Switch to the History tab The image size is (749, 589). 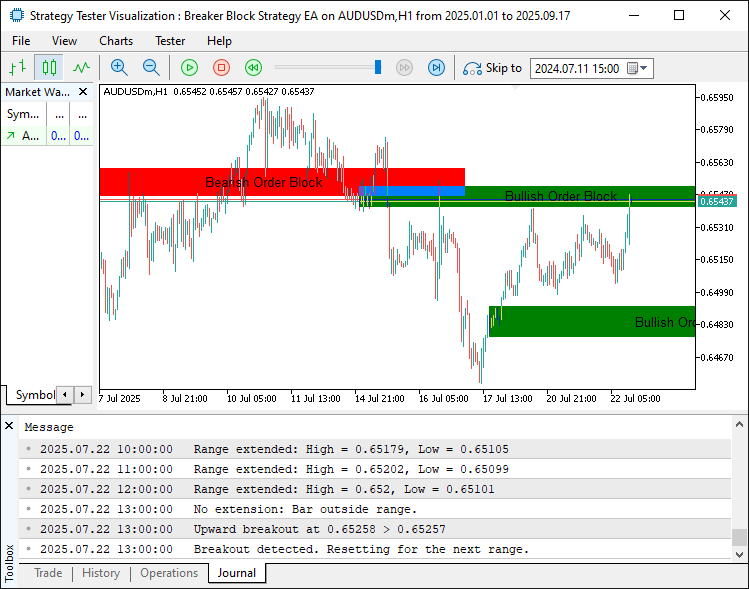click(101, 573)
